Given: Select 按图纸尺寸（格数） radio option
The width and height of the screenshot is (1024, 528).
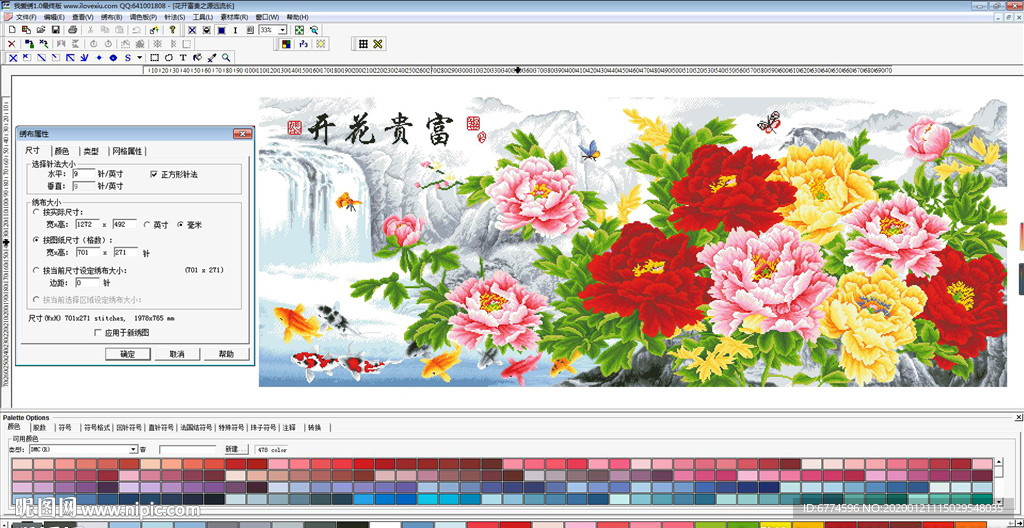Looking at the screenshot, I should tap(36, 240).
